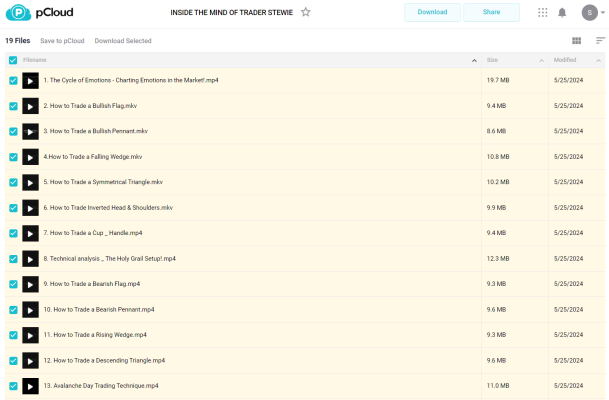The height and width of the screenshot is (400, 609).
Task: Sort files by the Size column
Action: point(492,60)
